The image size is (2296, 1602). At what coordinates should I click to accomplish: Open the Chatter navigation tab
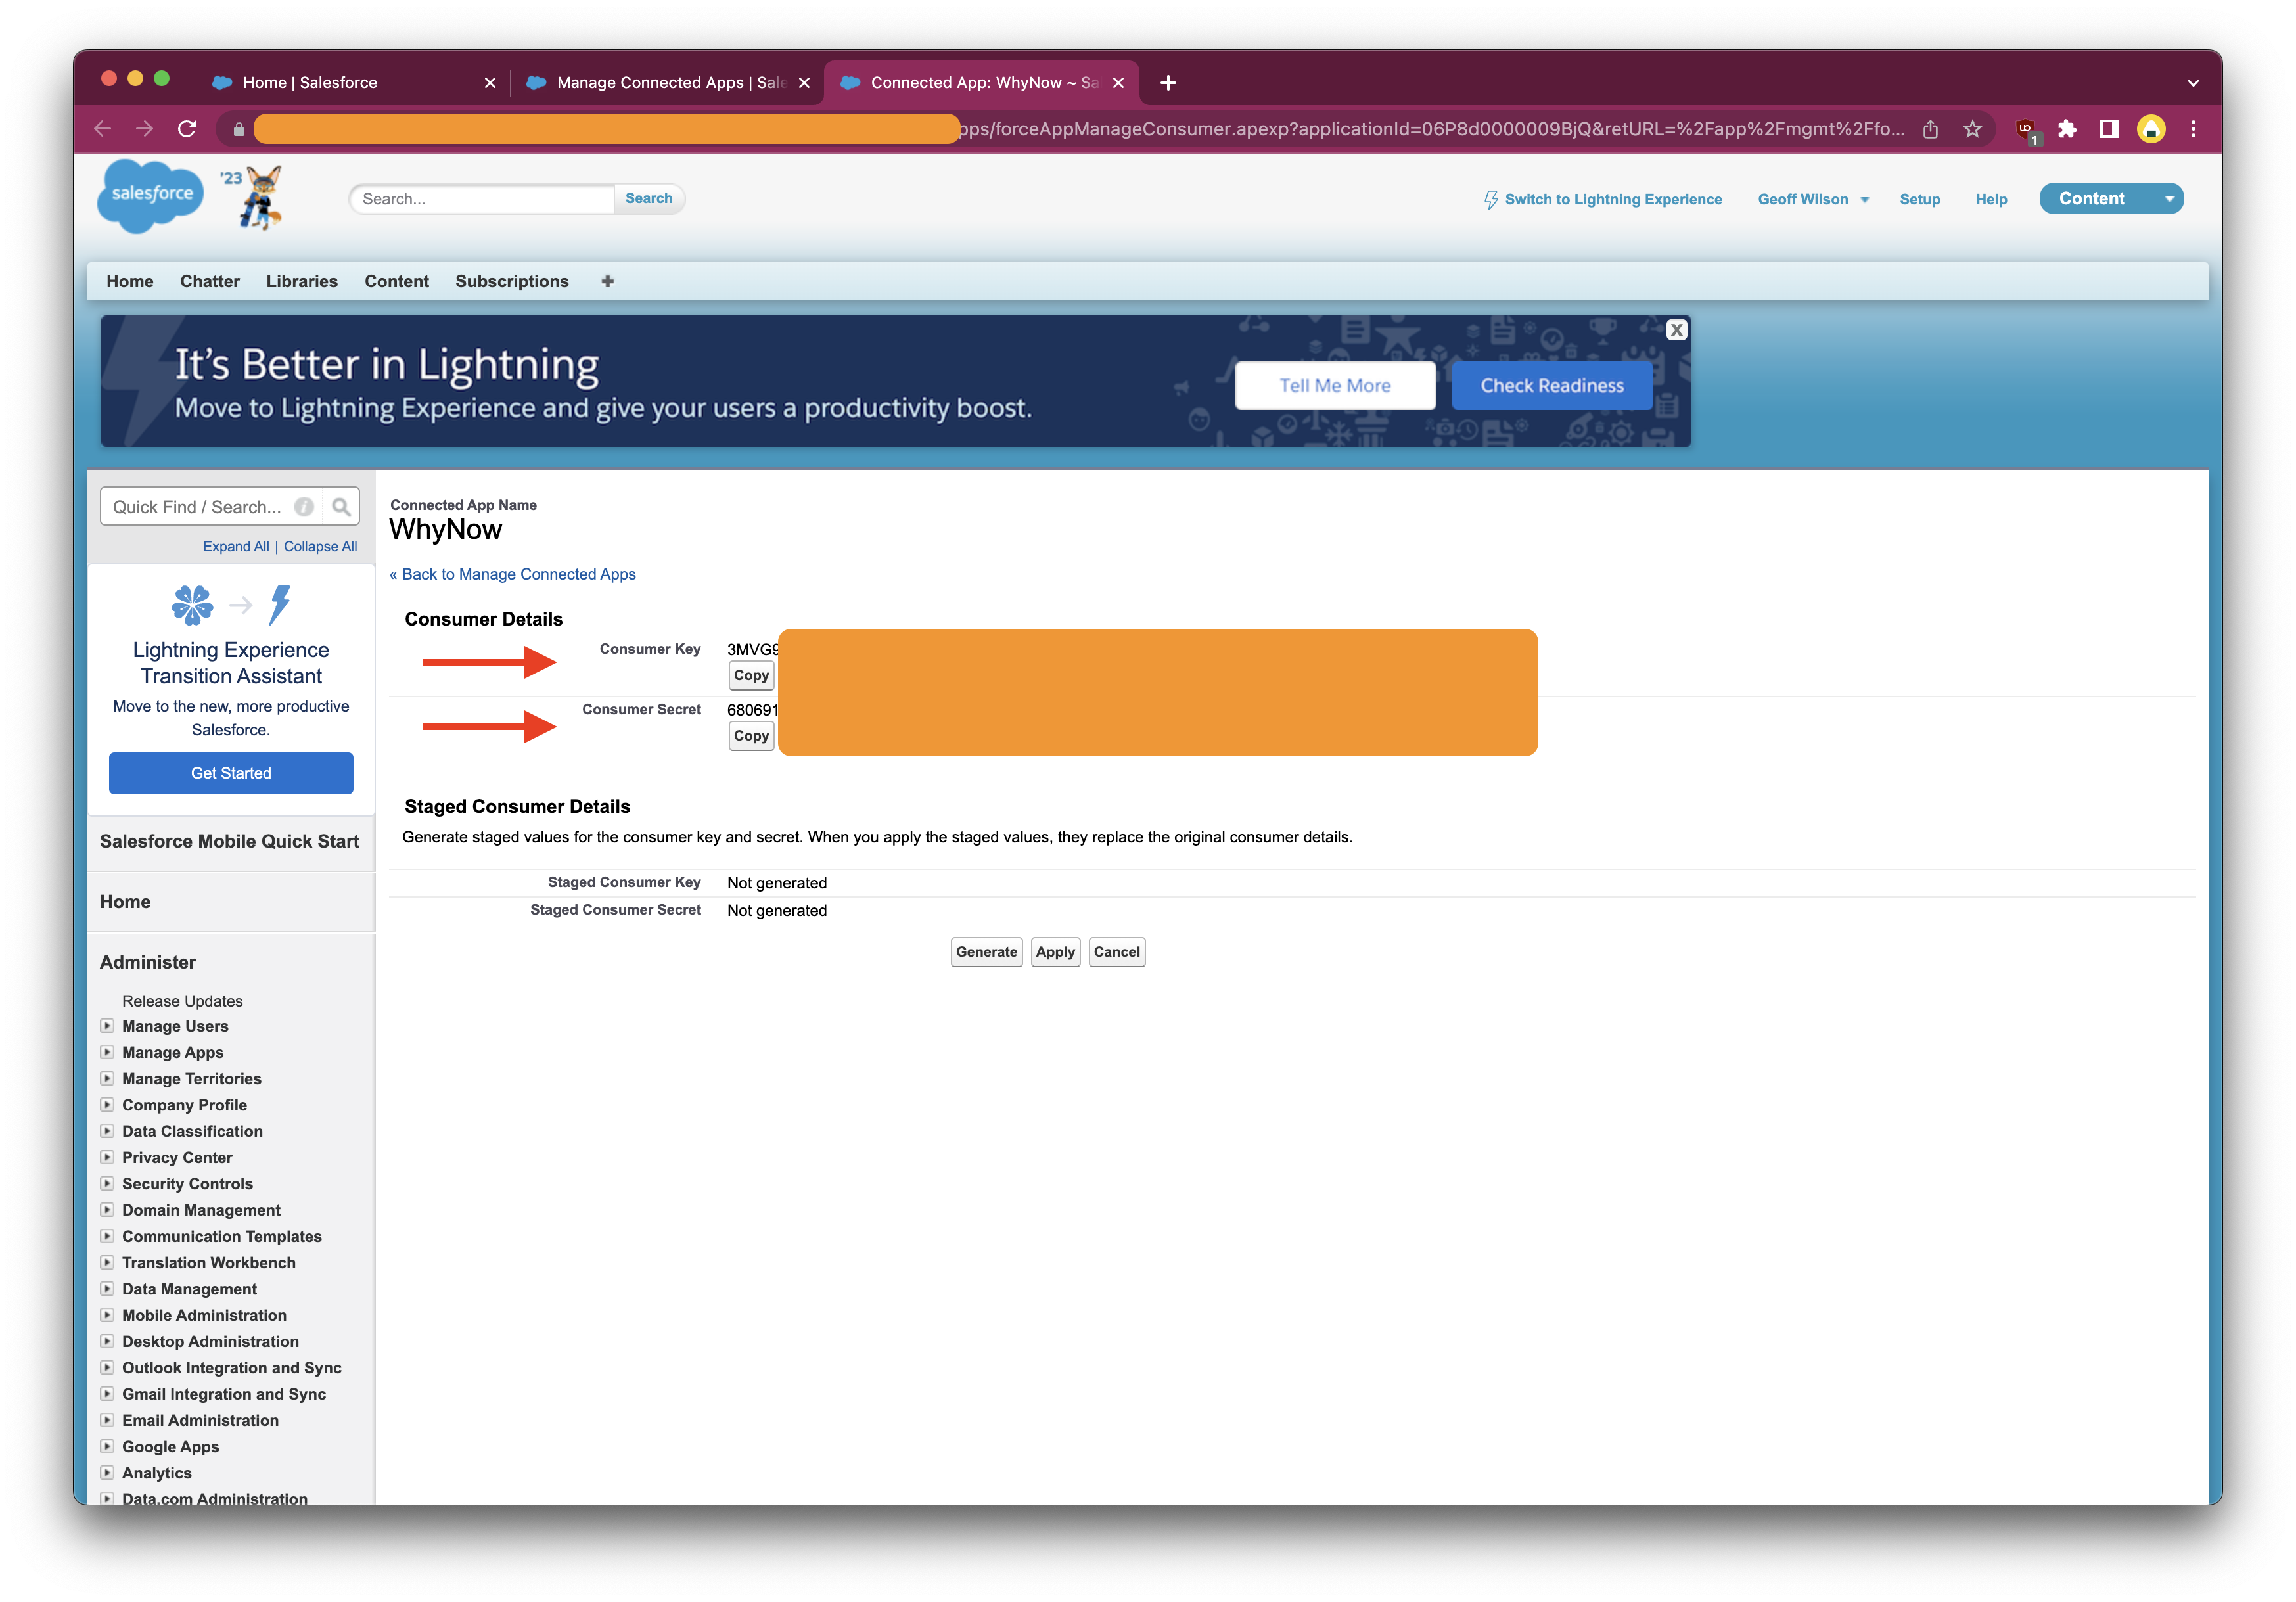point(210,281)
